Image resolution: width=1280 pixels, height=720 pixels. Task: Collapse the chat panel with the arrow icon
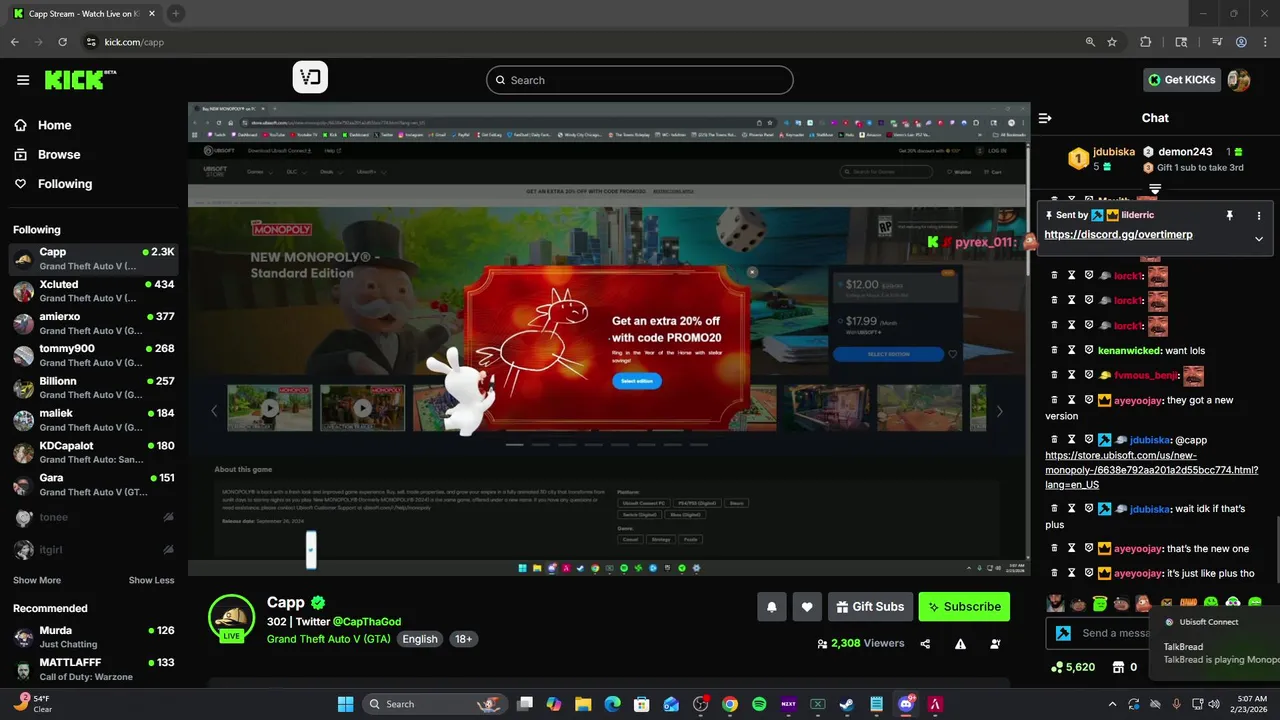pyautogui.click(x=1045, y=118)
